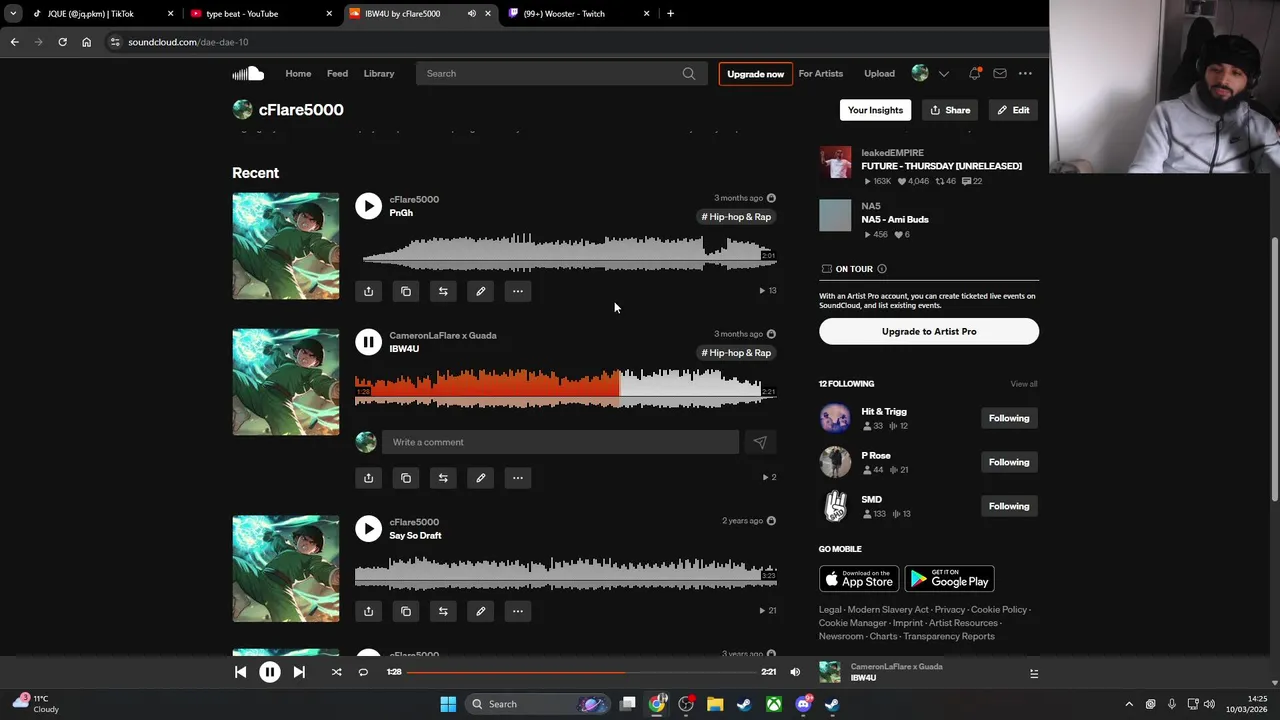Share the PnGh track

coord(368,291)
